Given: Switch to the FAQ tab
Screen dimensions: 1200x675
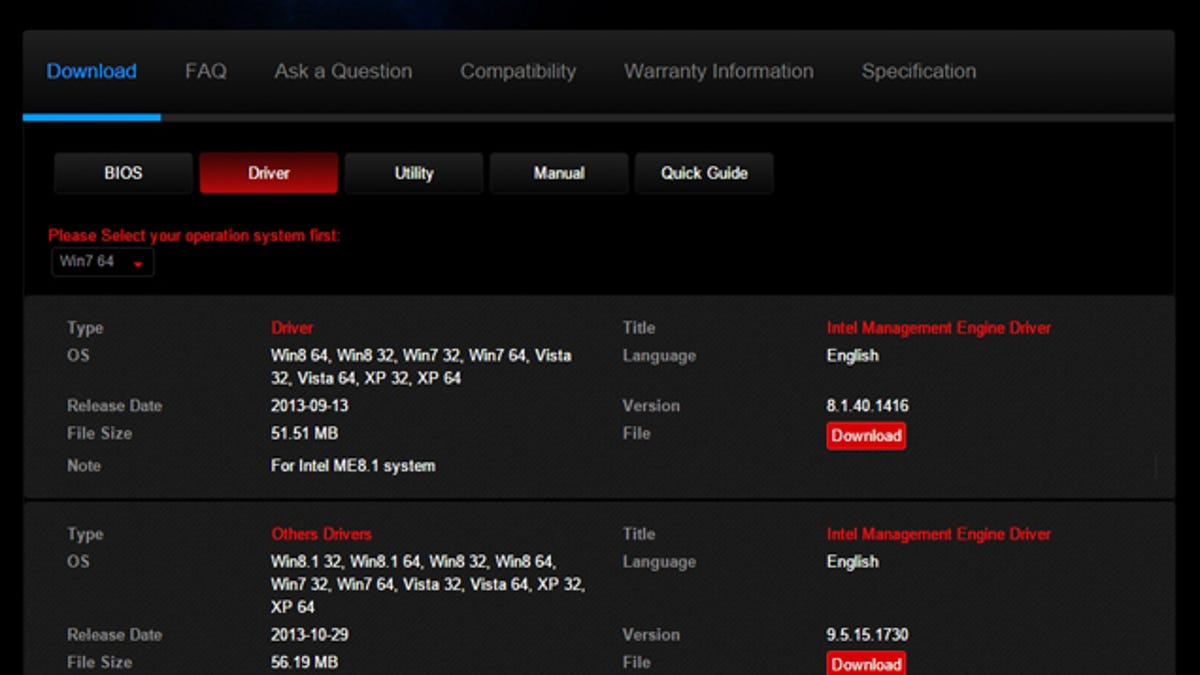Looking at the screenshot, I should pyautogui.click(x=205, y=71).
